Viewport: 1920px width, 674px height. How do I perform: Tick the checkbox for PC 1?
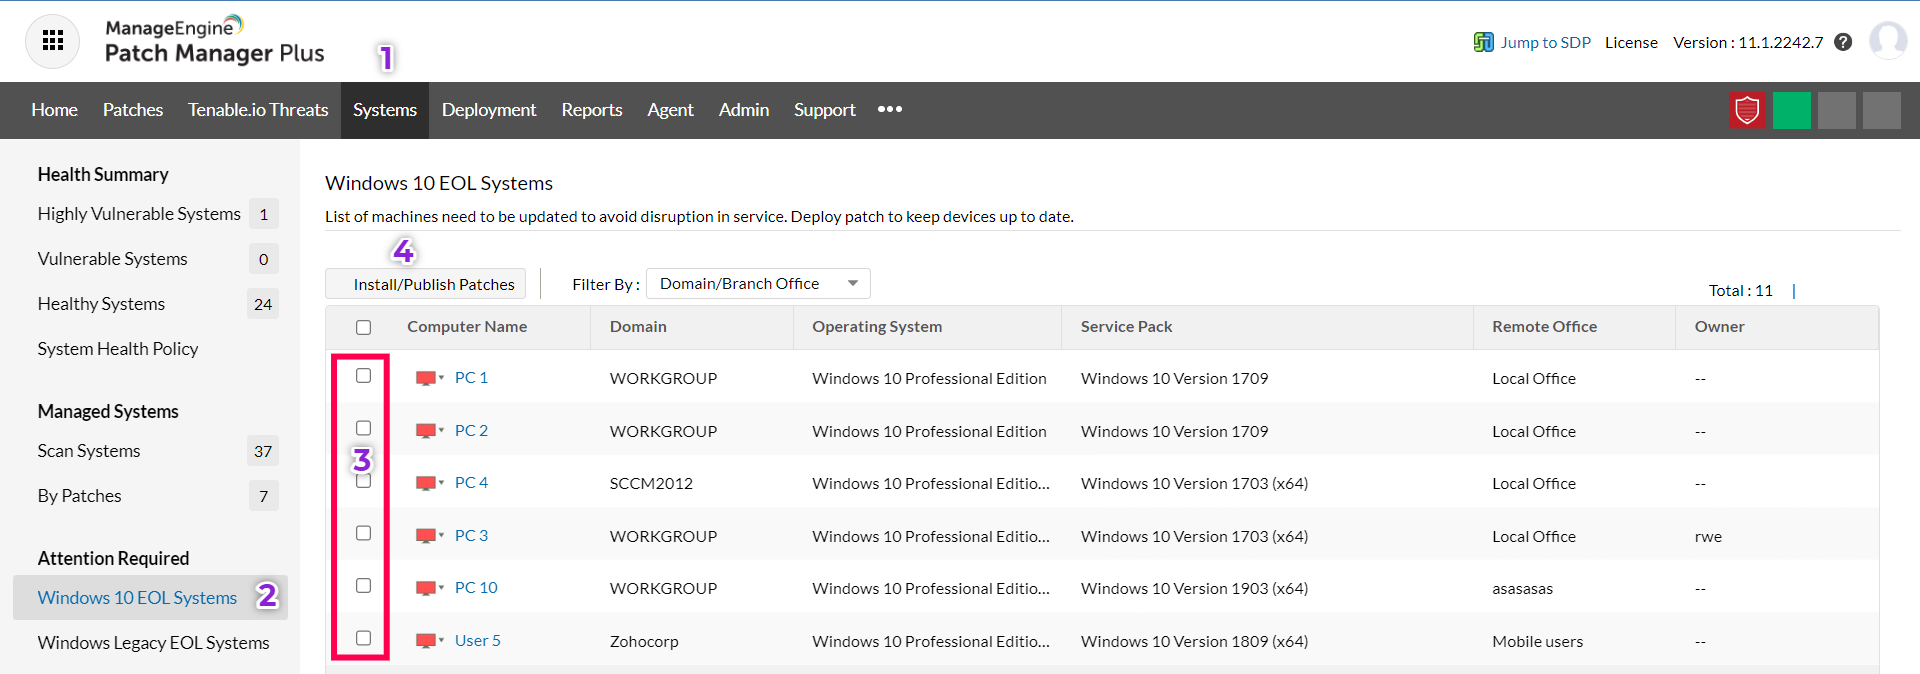click(x=364, y=376)
